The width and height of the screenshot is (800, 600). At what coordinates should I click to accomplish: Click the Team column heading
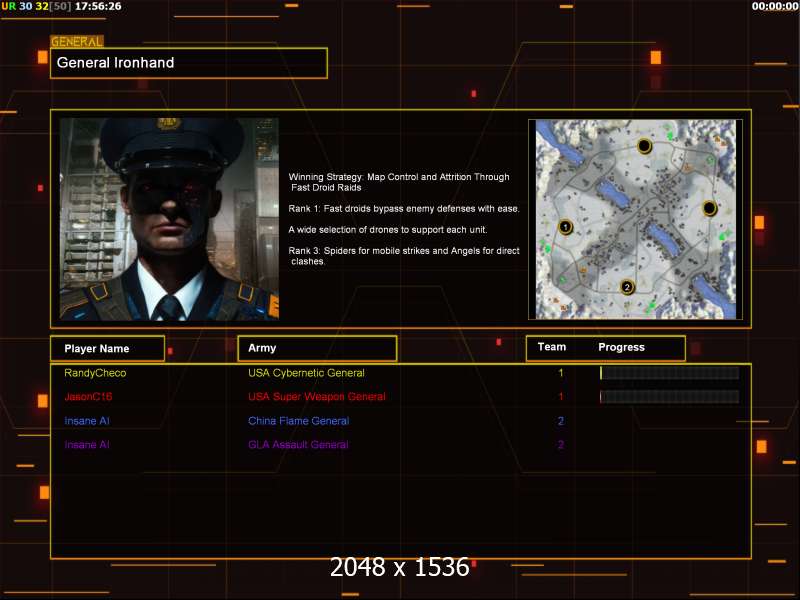pos(552,347)
